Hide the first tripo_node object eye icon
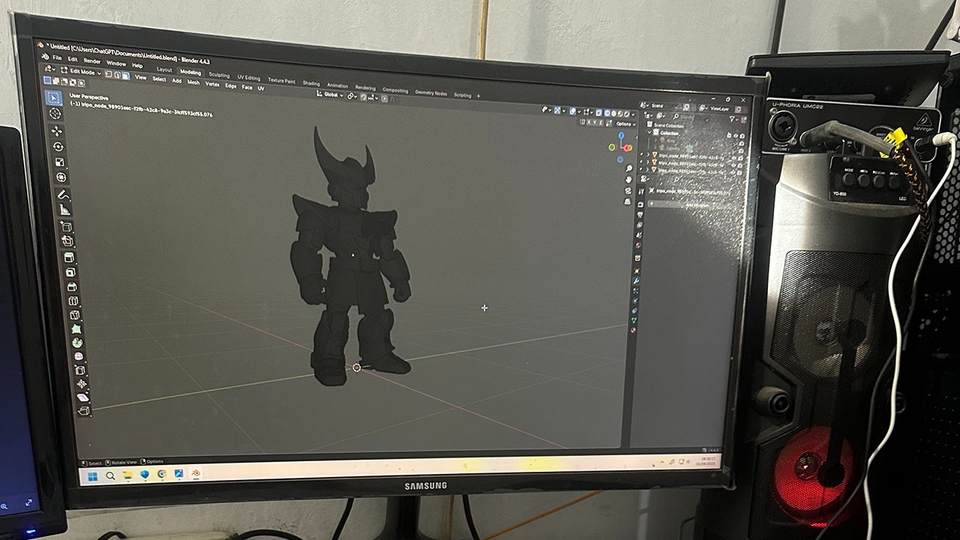 (x=734, y=158)
